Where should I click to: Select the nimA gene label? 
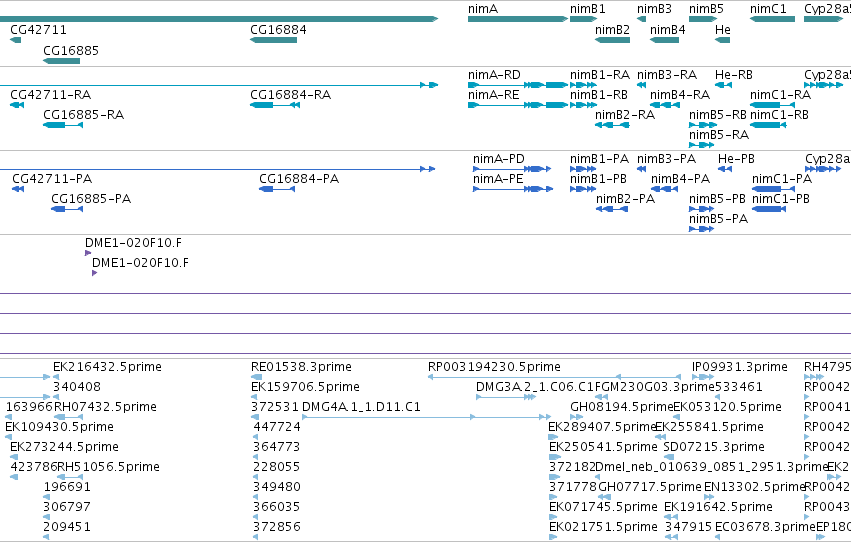(482, 9)
